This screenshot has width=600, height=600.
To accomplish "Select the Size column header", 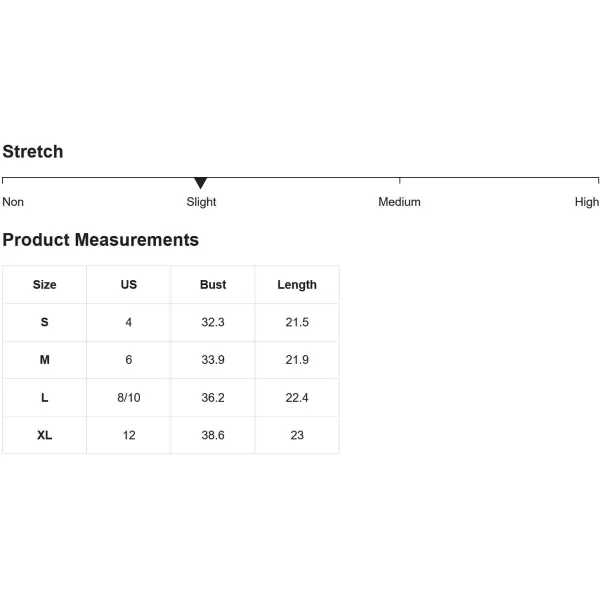I will click(44, 285).
